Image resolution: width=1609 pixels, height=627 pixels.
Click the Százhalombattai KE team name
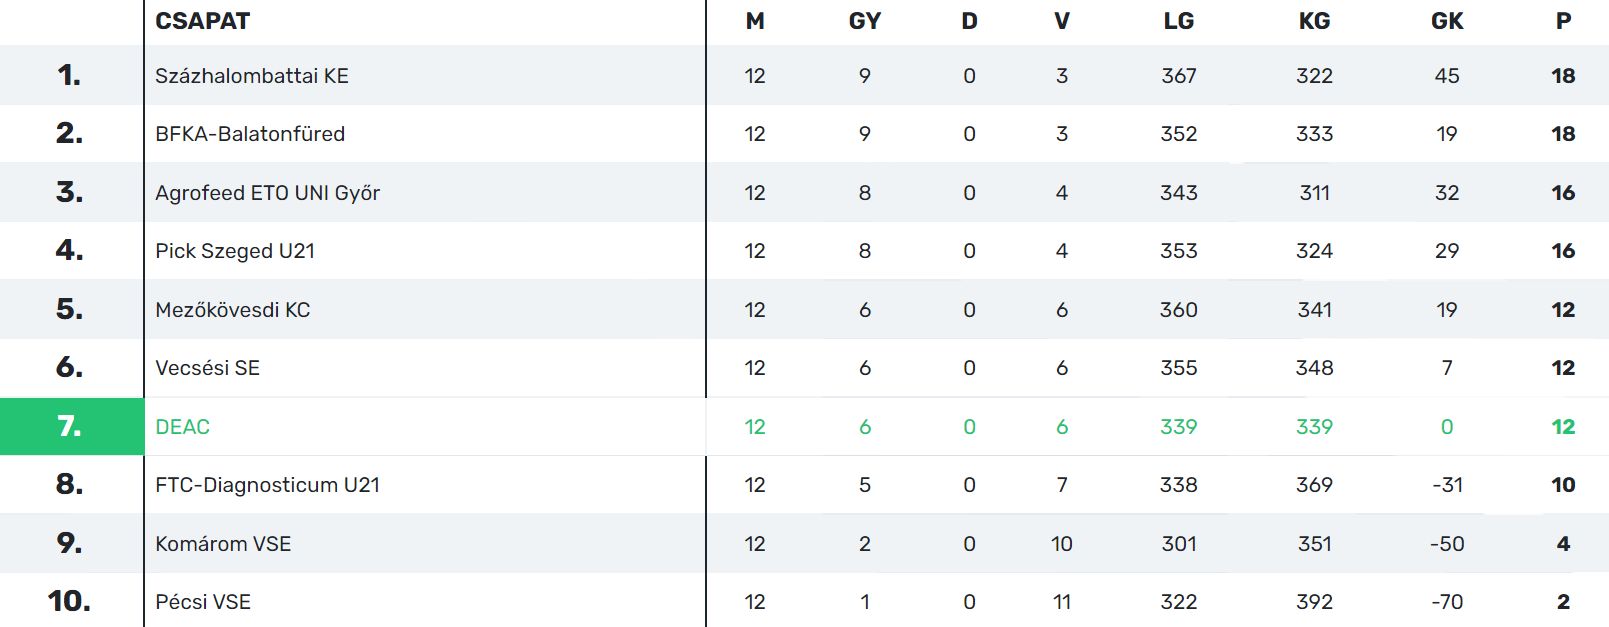point(251,76)
